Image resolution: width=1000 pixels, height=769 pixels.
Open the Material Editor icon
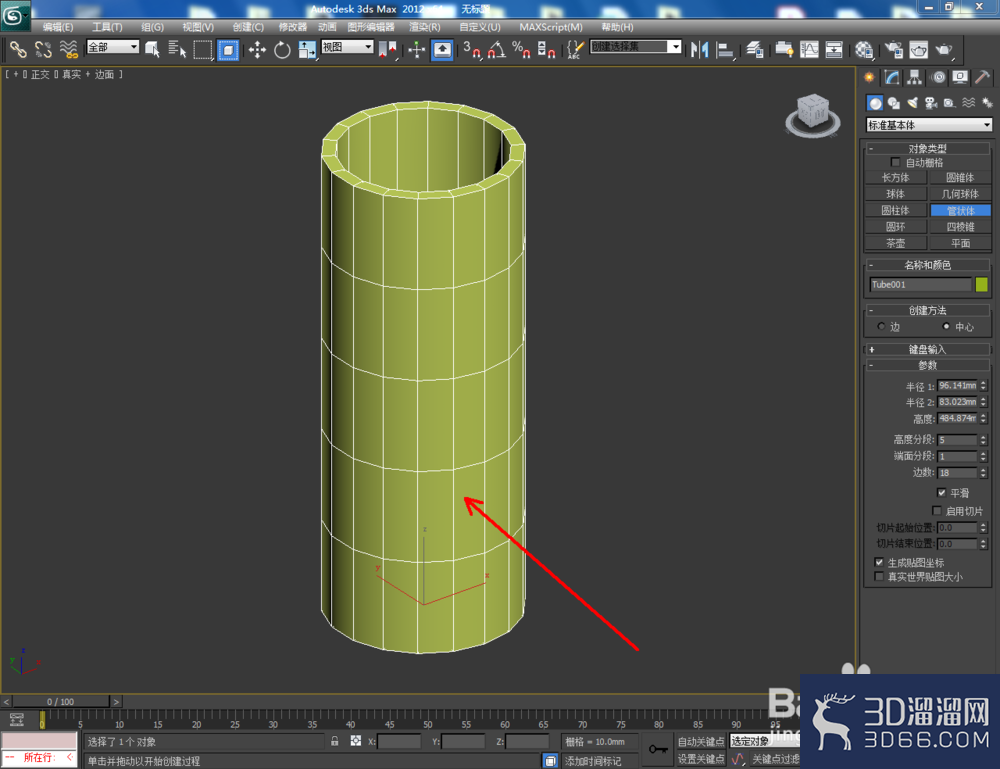click(x=864, y=49)
